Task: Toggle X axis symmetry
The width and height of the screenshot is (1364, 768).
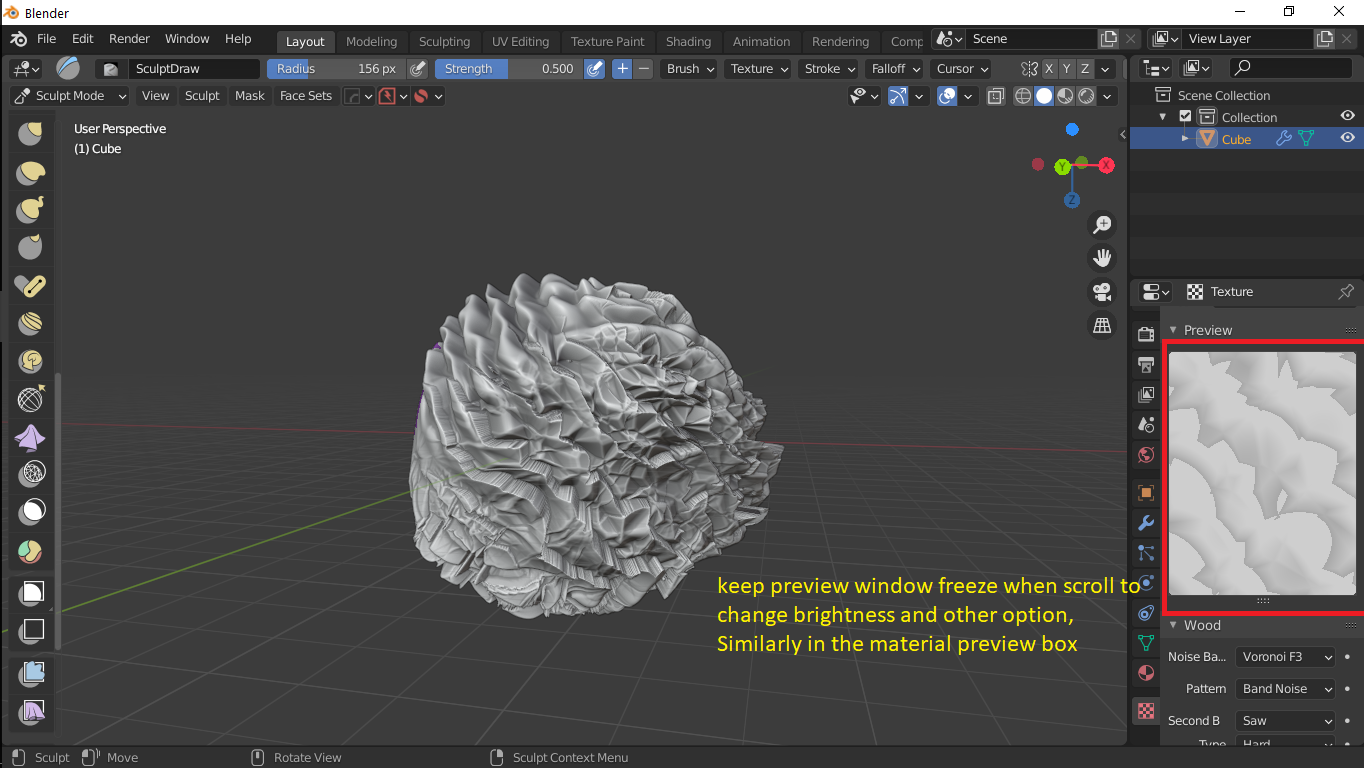Action: pos(1049,69)
